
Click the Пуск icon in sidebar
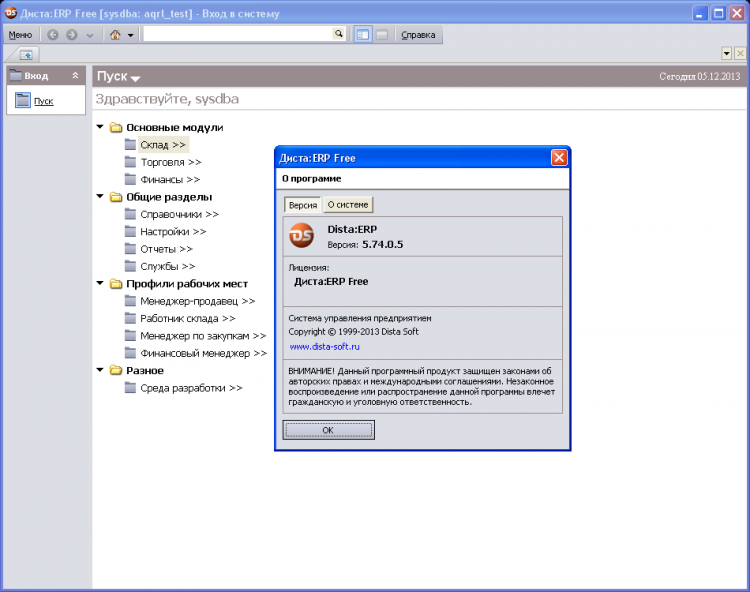[22, 100]
